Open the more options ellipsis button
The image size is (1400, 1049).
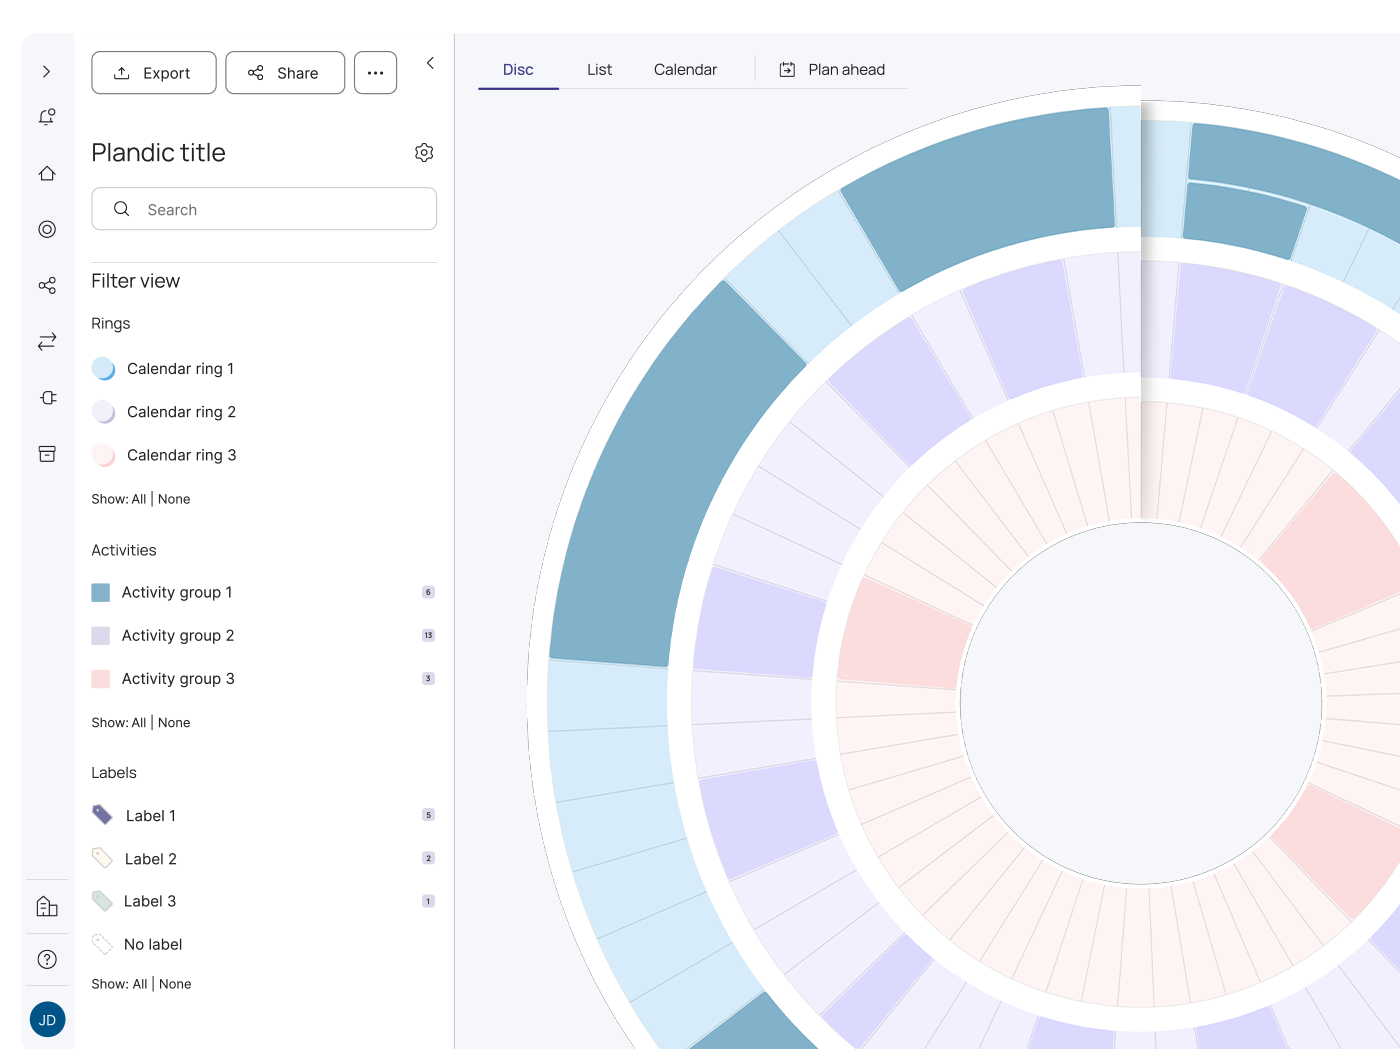click(x=376, y=73)
